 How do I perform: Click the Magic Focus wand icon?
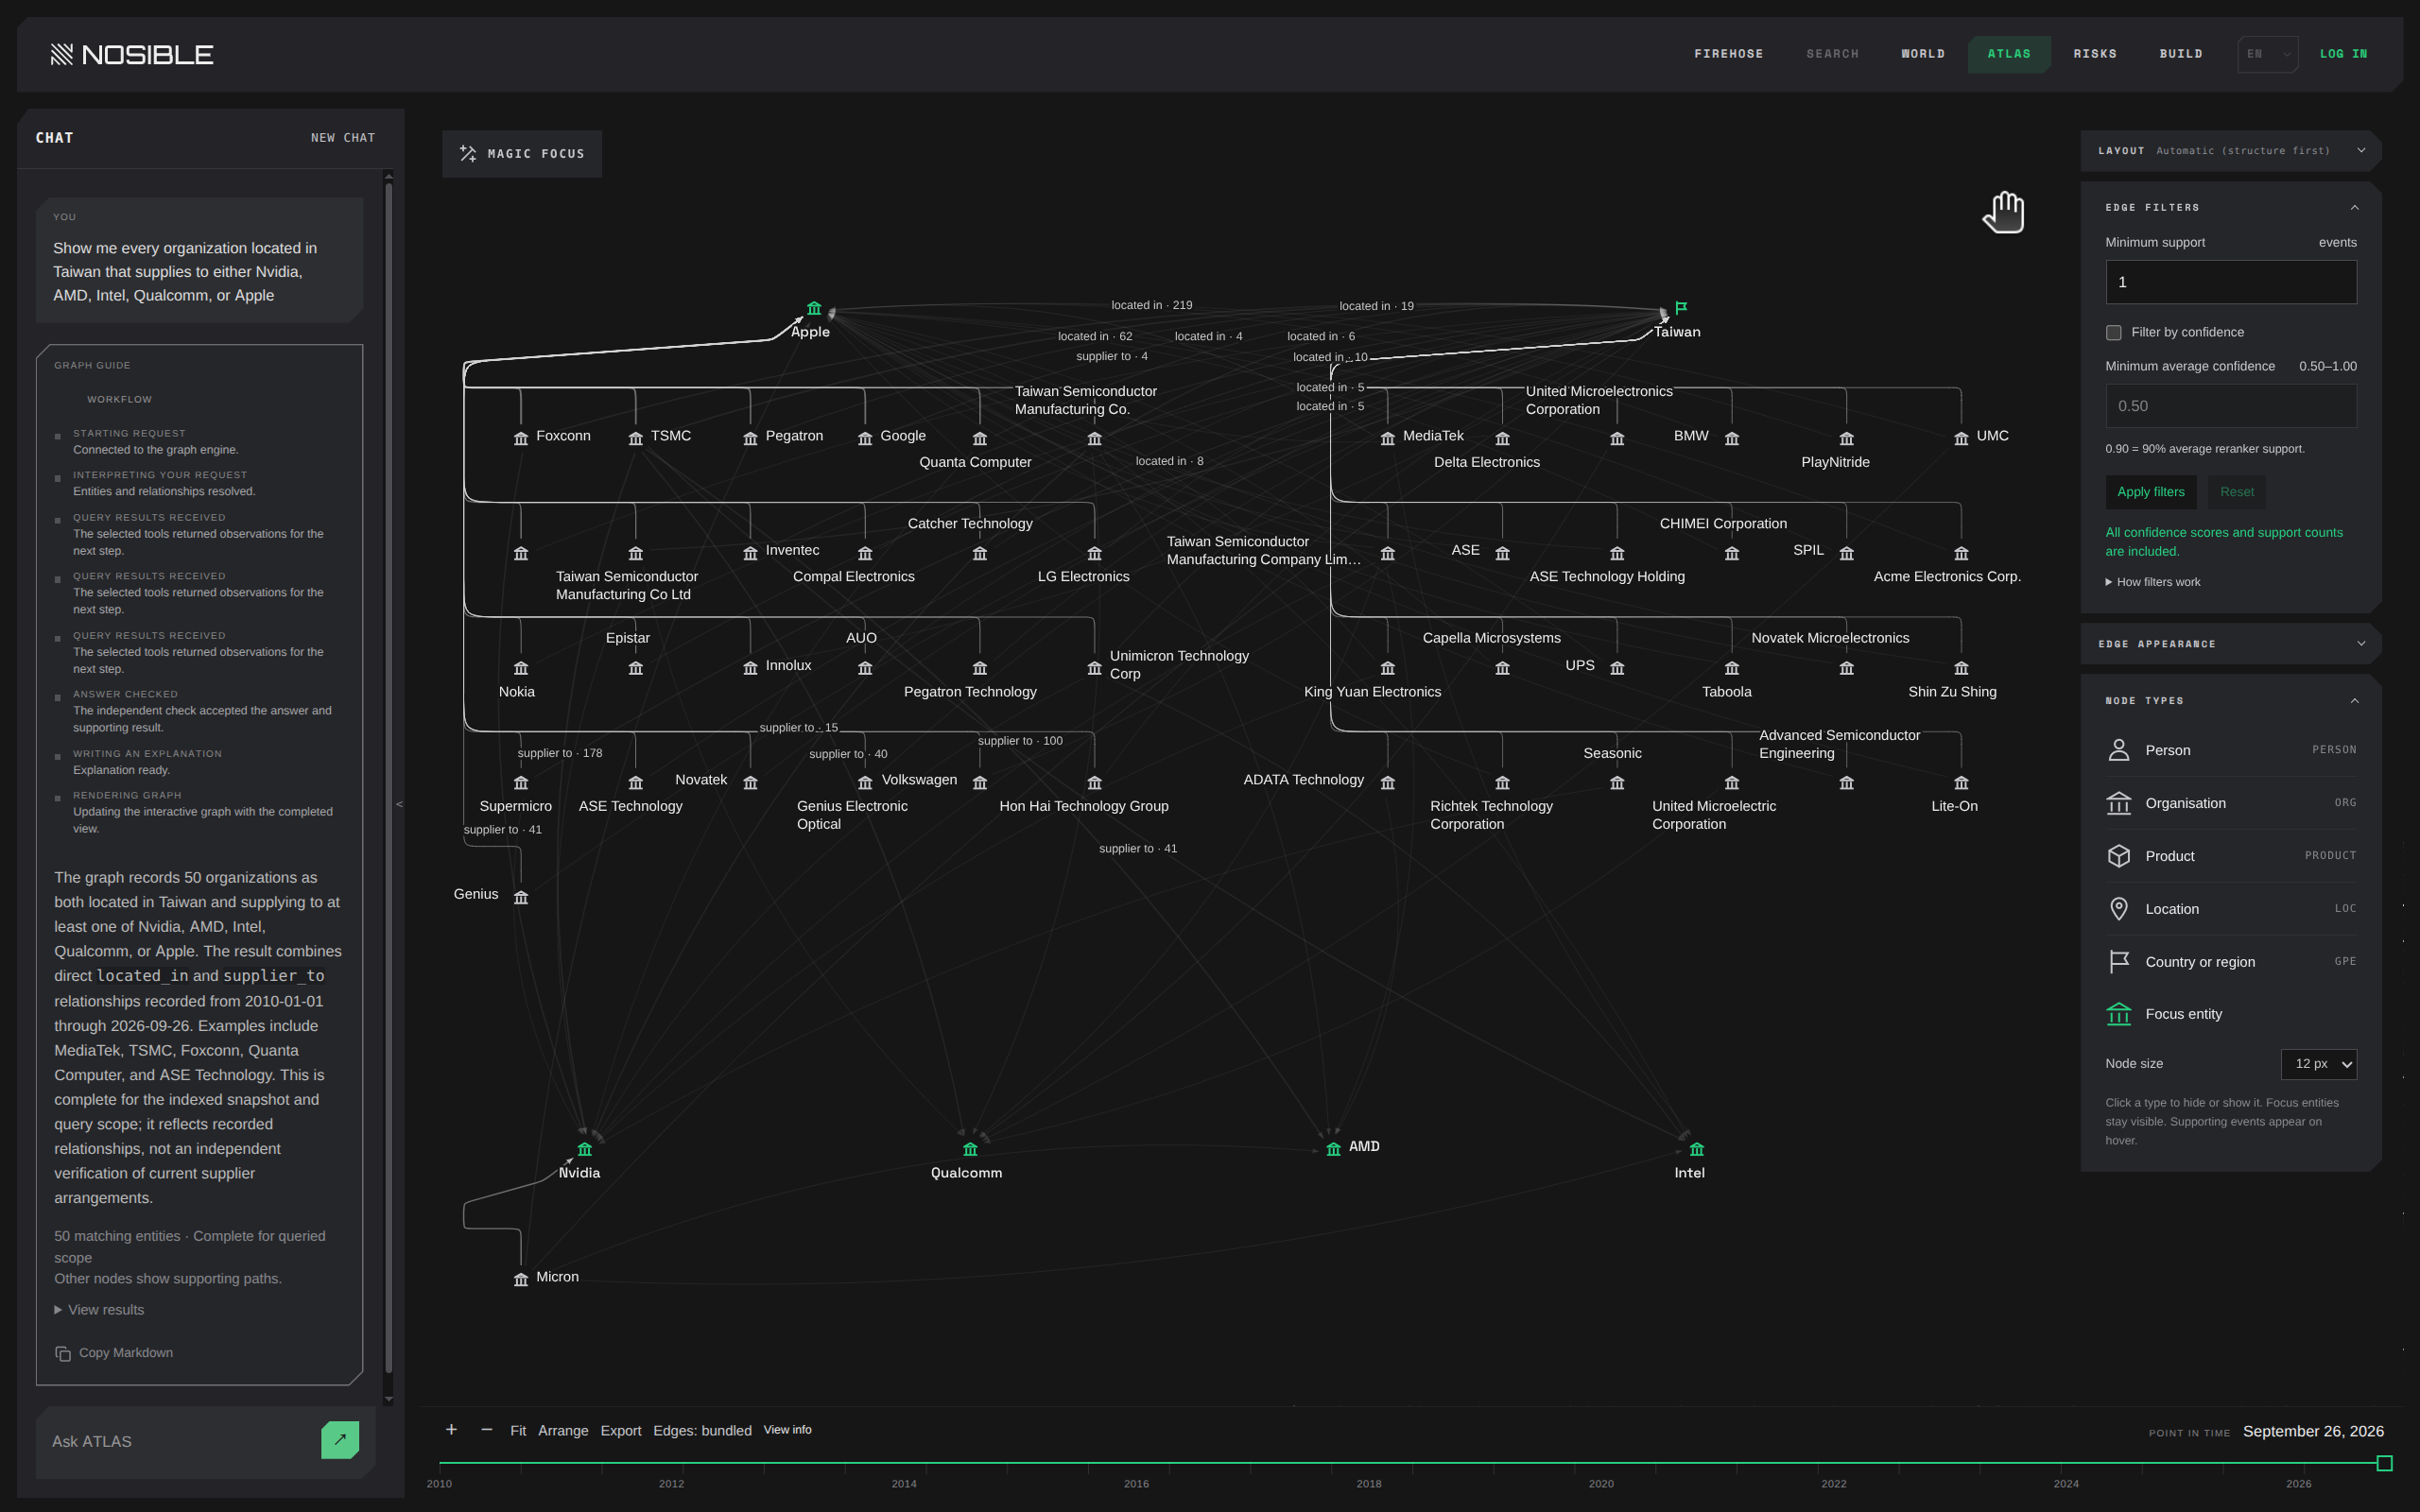click(467, 153)
